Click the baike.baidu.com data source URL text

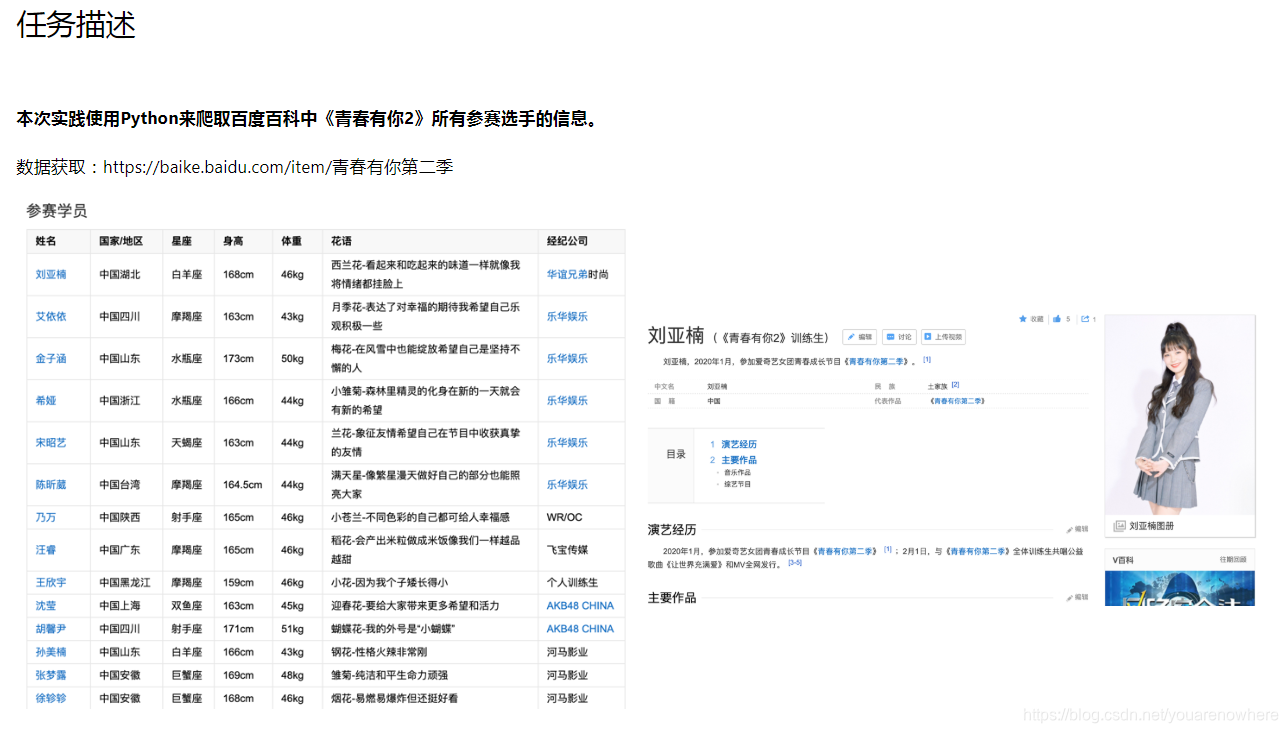[278, 167]
